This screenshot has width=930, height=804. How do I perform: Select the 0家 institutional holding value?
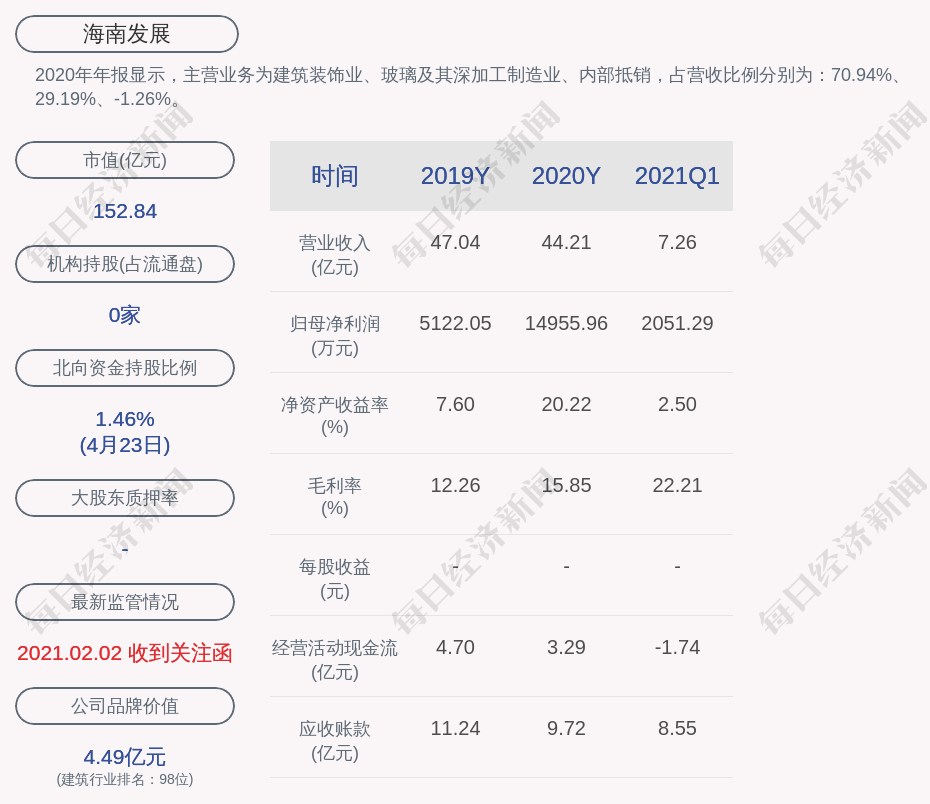click(x=125, y=315)
